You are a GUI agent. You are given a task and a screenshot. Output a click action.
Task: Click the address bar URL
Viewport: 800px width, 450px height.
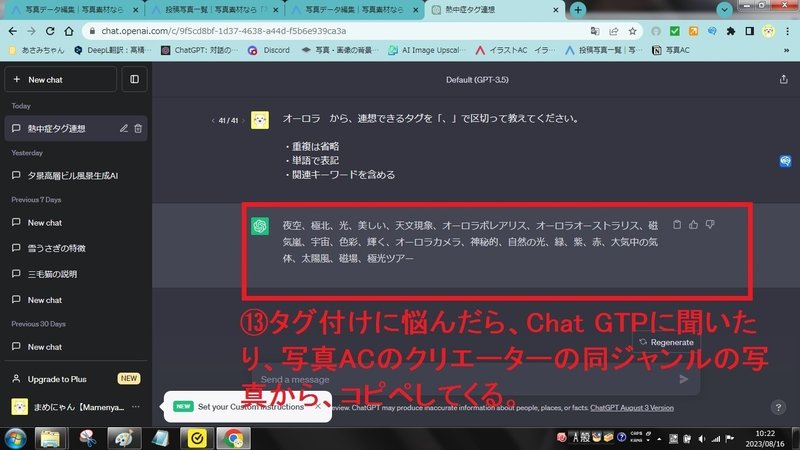223,31
